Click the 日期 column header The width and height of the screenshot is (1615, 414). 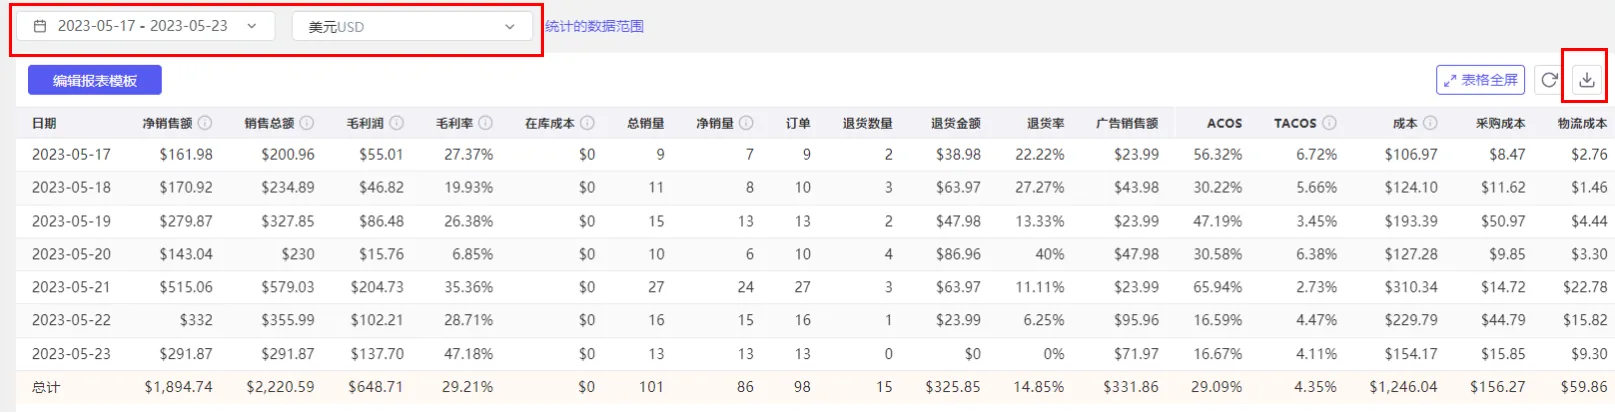[44, 123]
